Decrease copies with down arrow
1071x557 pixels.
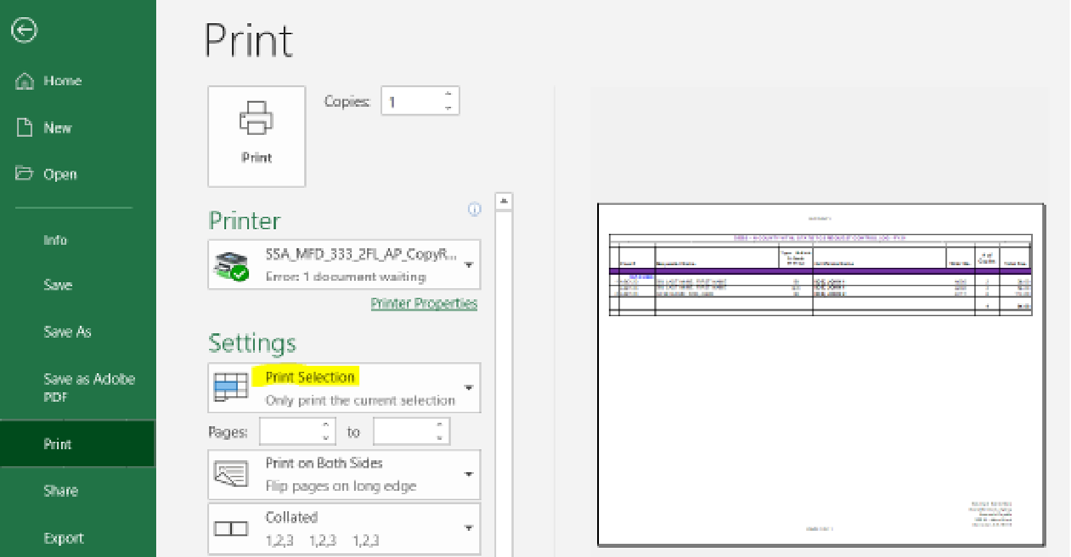click(x=448, y=108)
